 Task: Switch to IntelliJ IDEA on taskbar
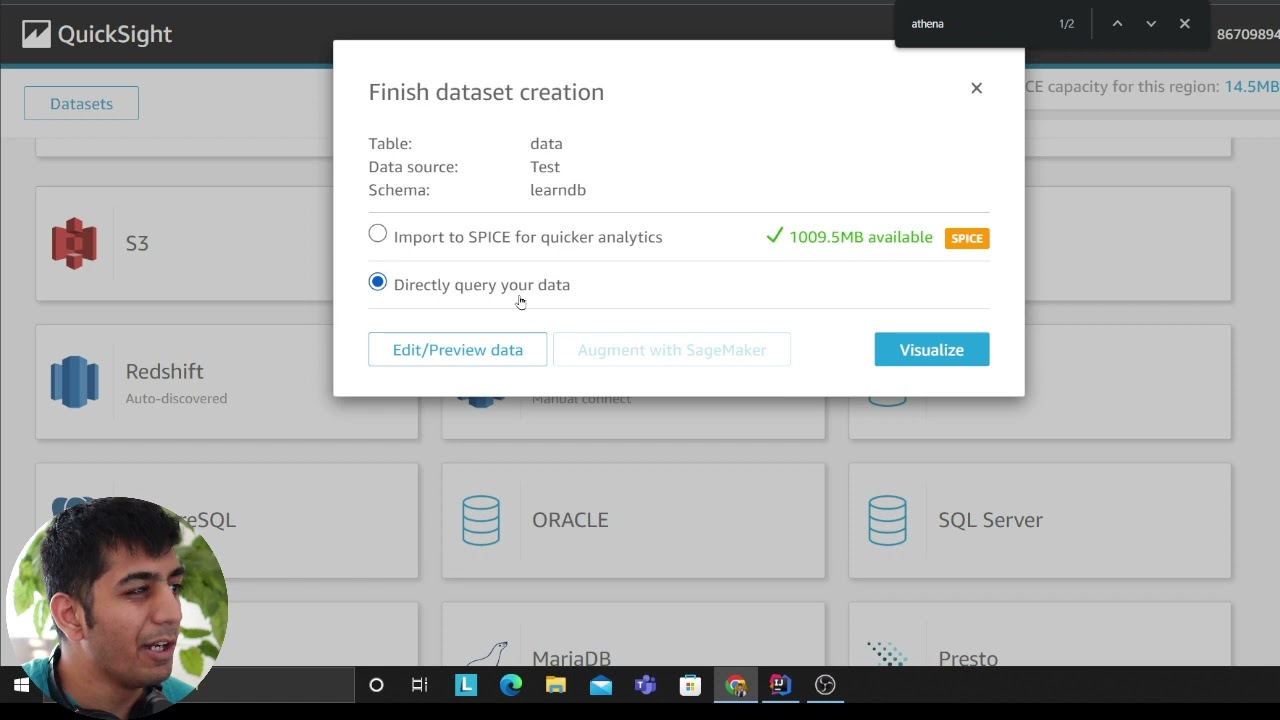(780, 685)
